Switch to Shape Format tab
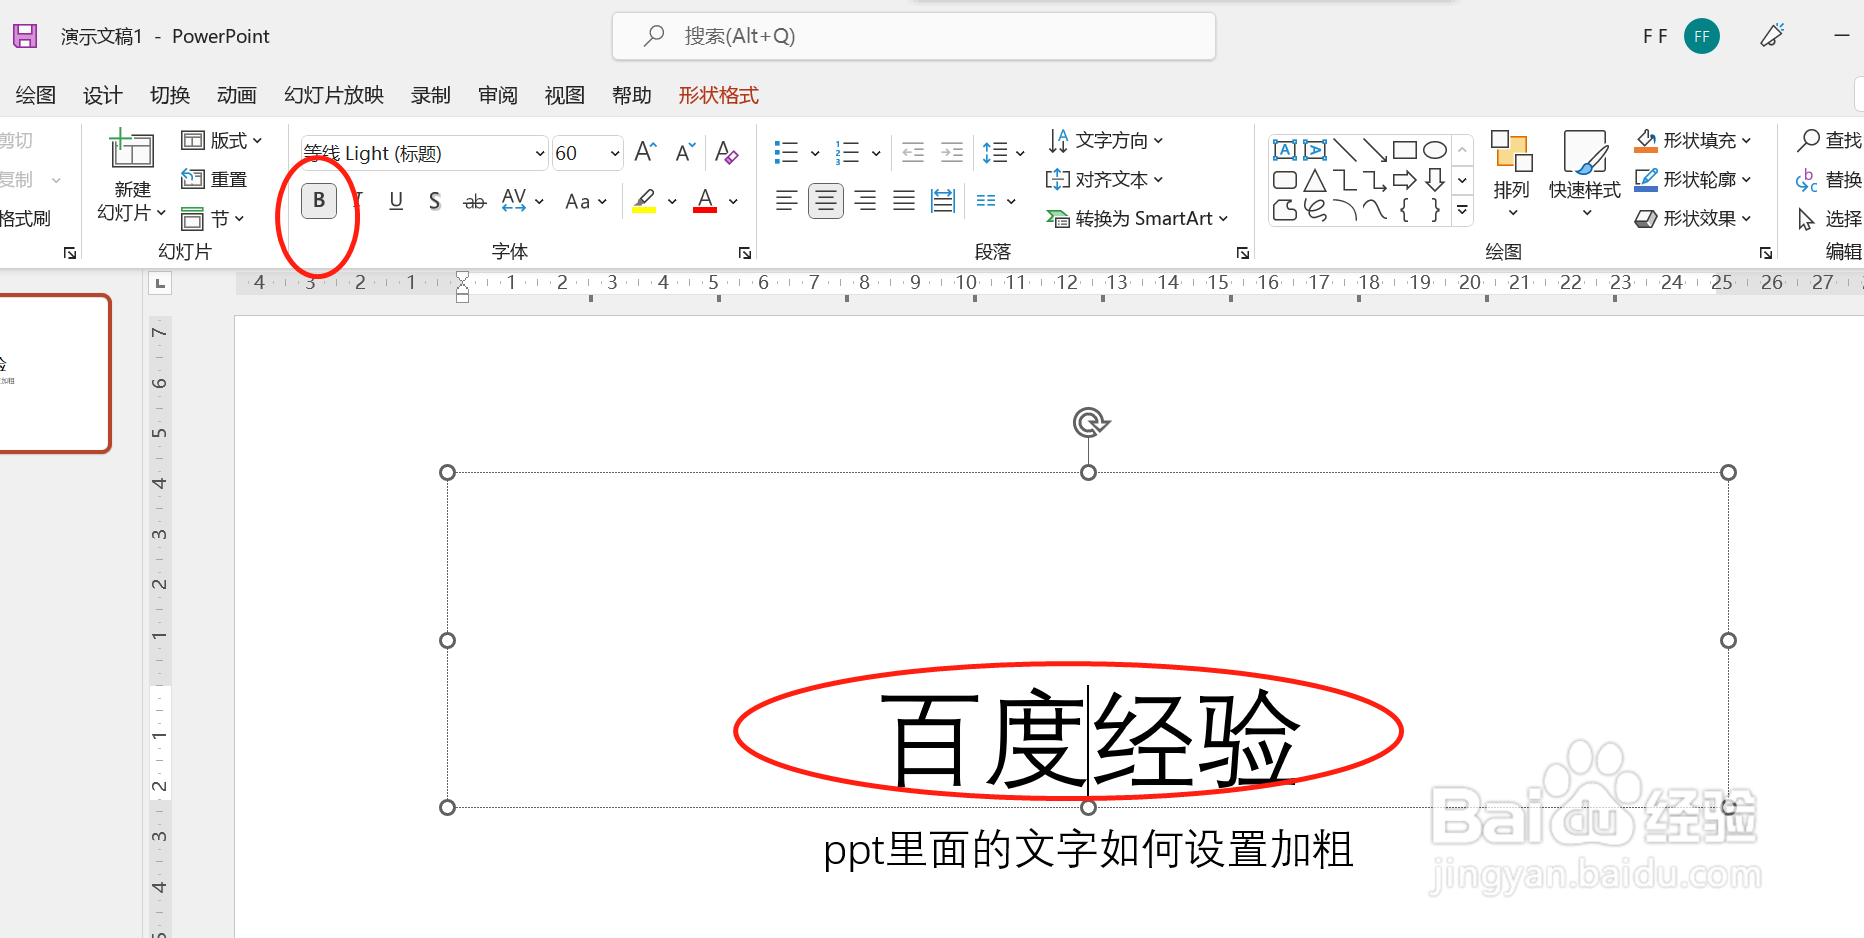 tap(719, 95)
